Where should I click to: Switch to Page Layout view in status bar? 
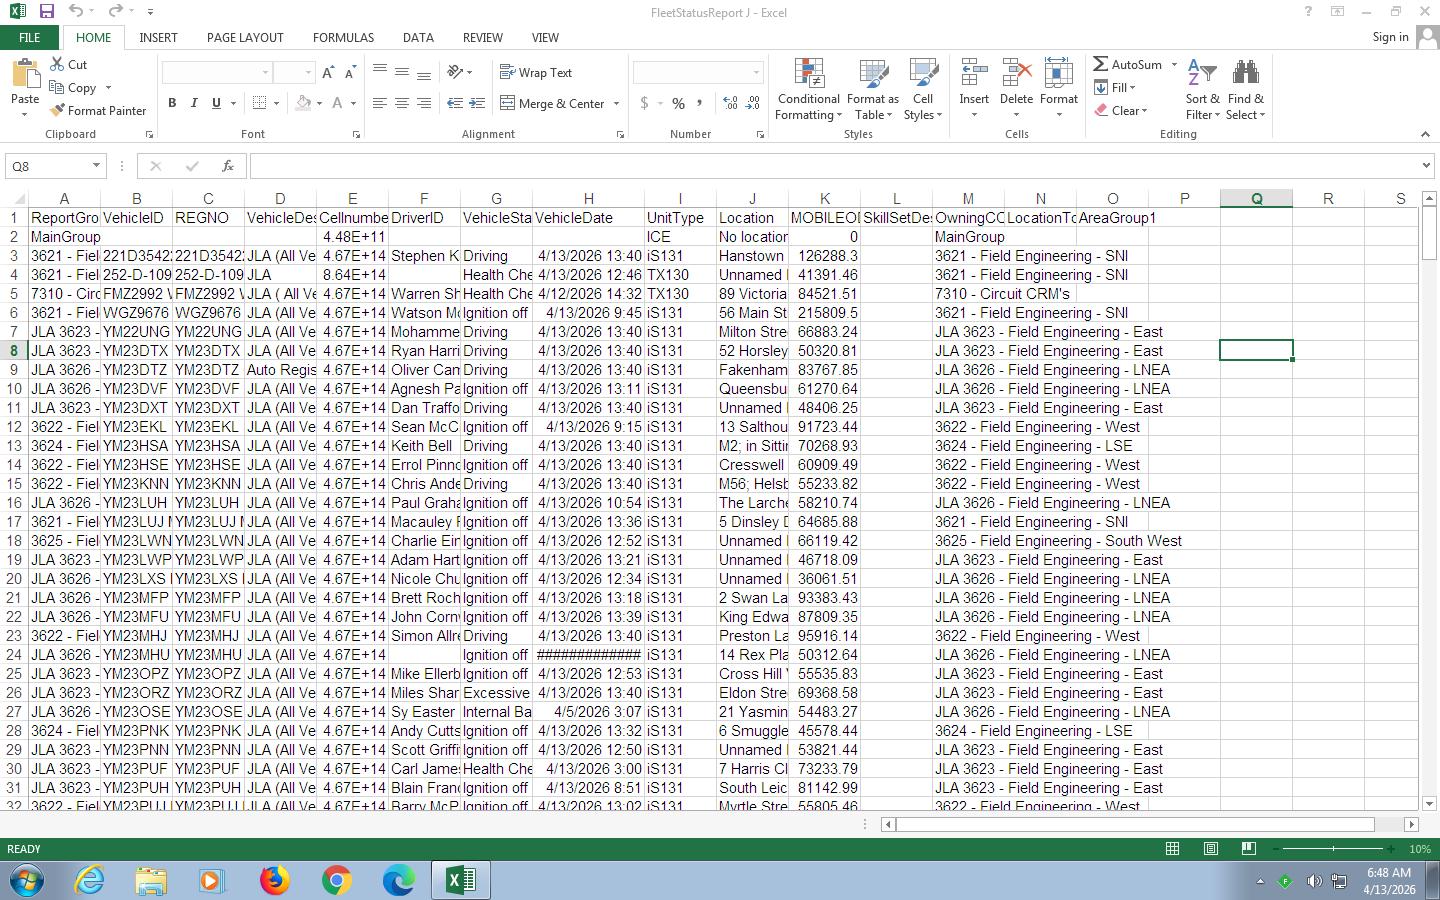click(x=1210, y=849)
